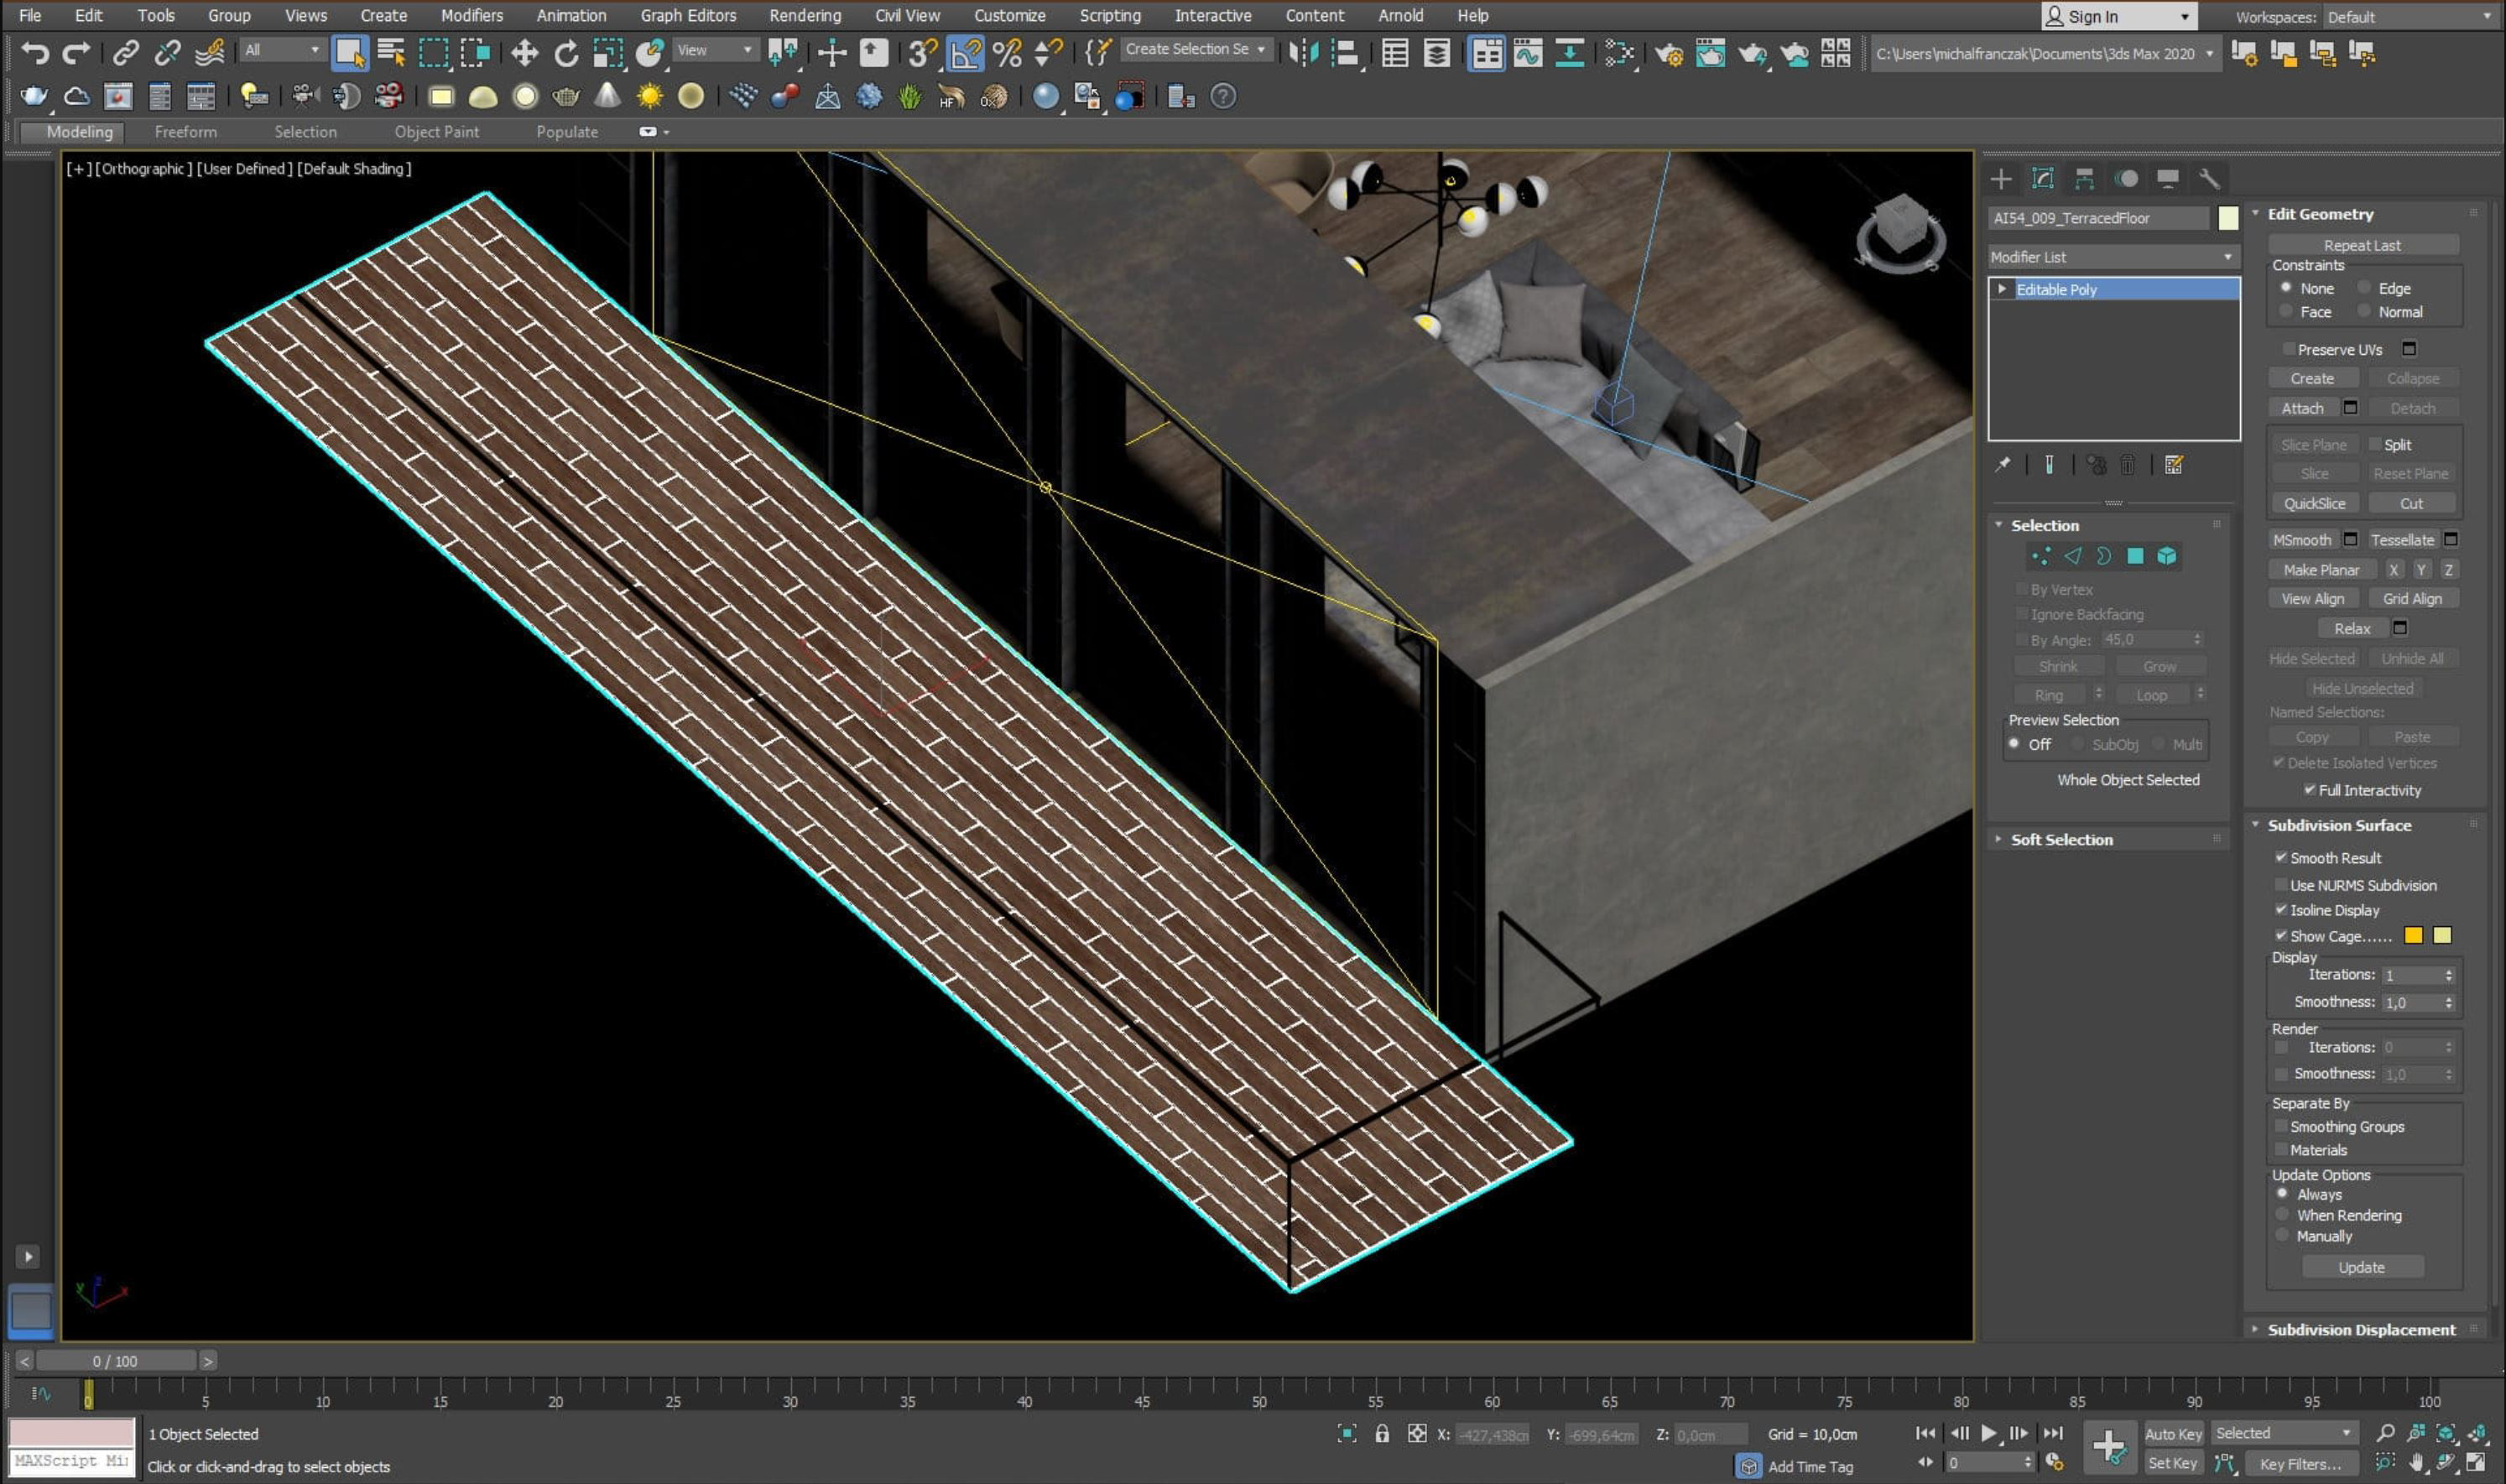Click the Play Animation button
Image resolution: width=2506 pixels, height=1484 pixels.
[x=1988, y=1433]
